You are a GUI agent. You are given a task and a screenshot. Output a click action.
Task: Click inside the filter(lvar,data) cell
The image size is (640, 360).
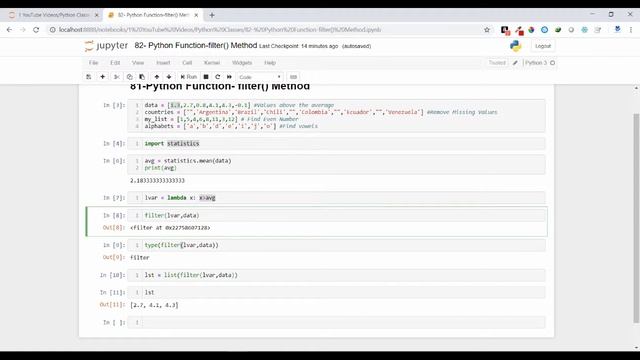point(336,215)
